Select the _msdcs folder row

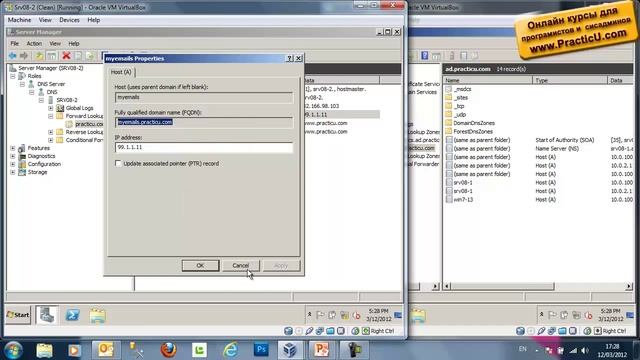[459, 89]
